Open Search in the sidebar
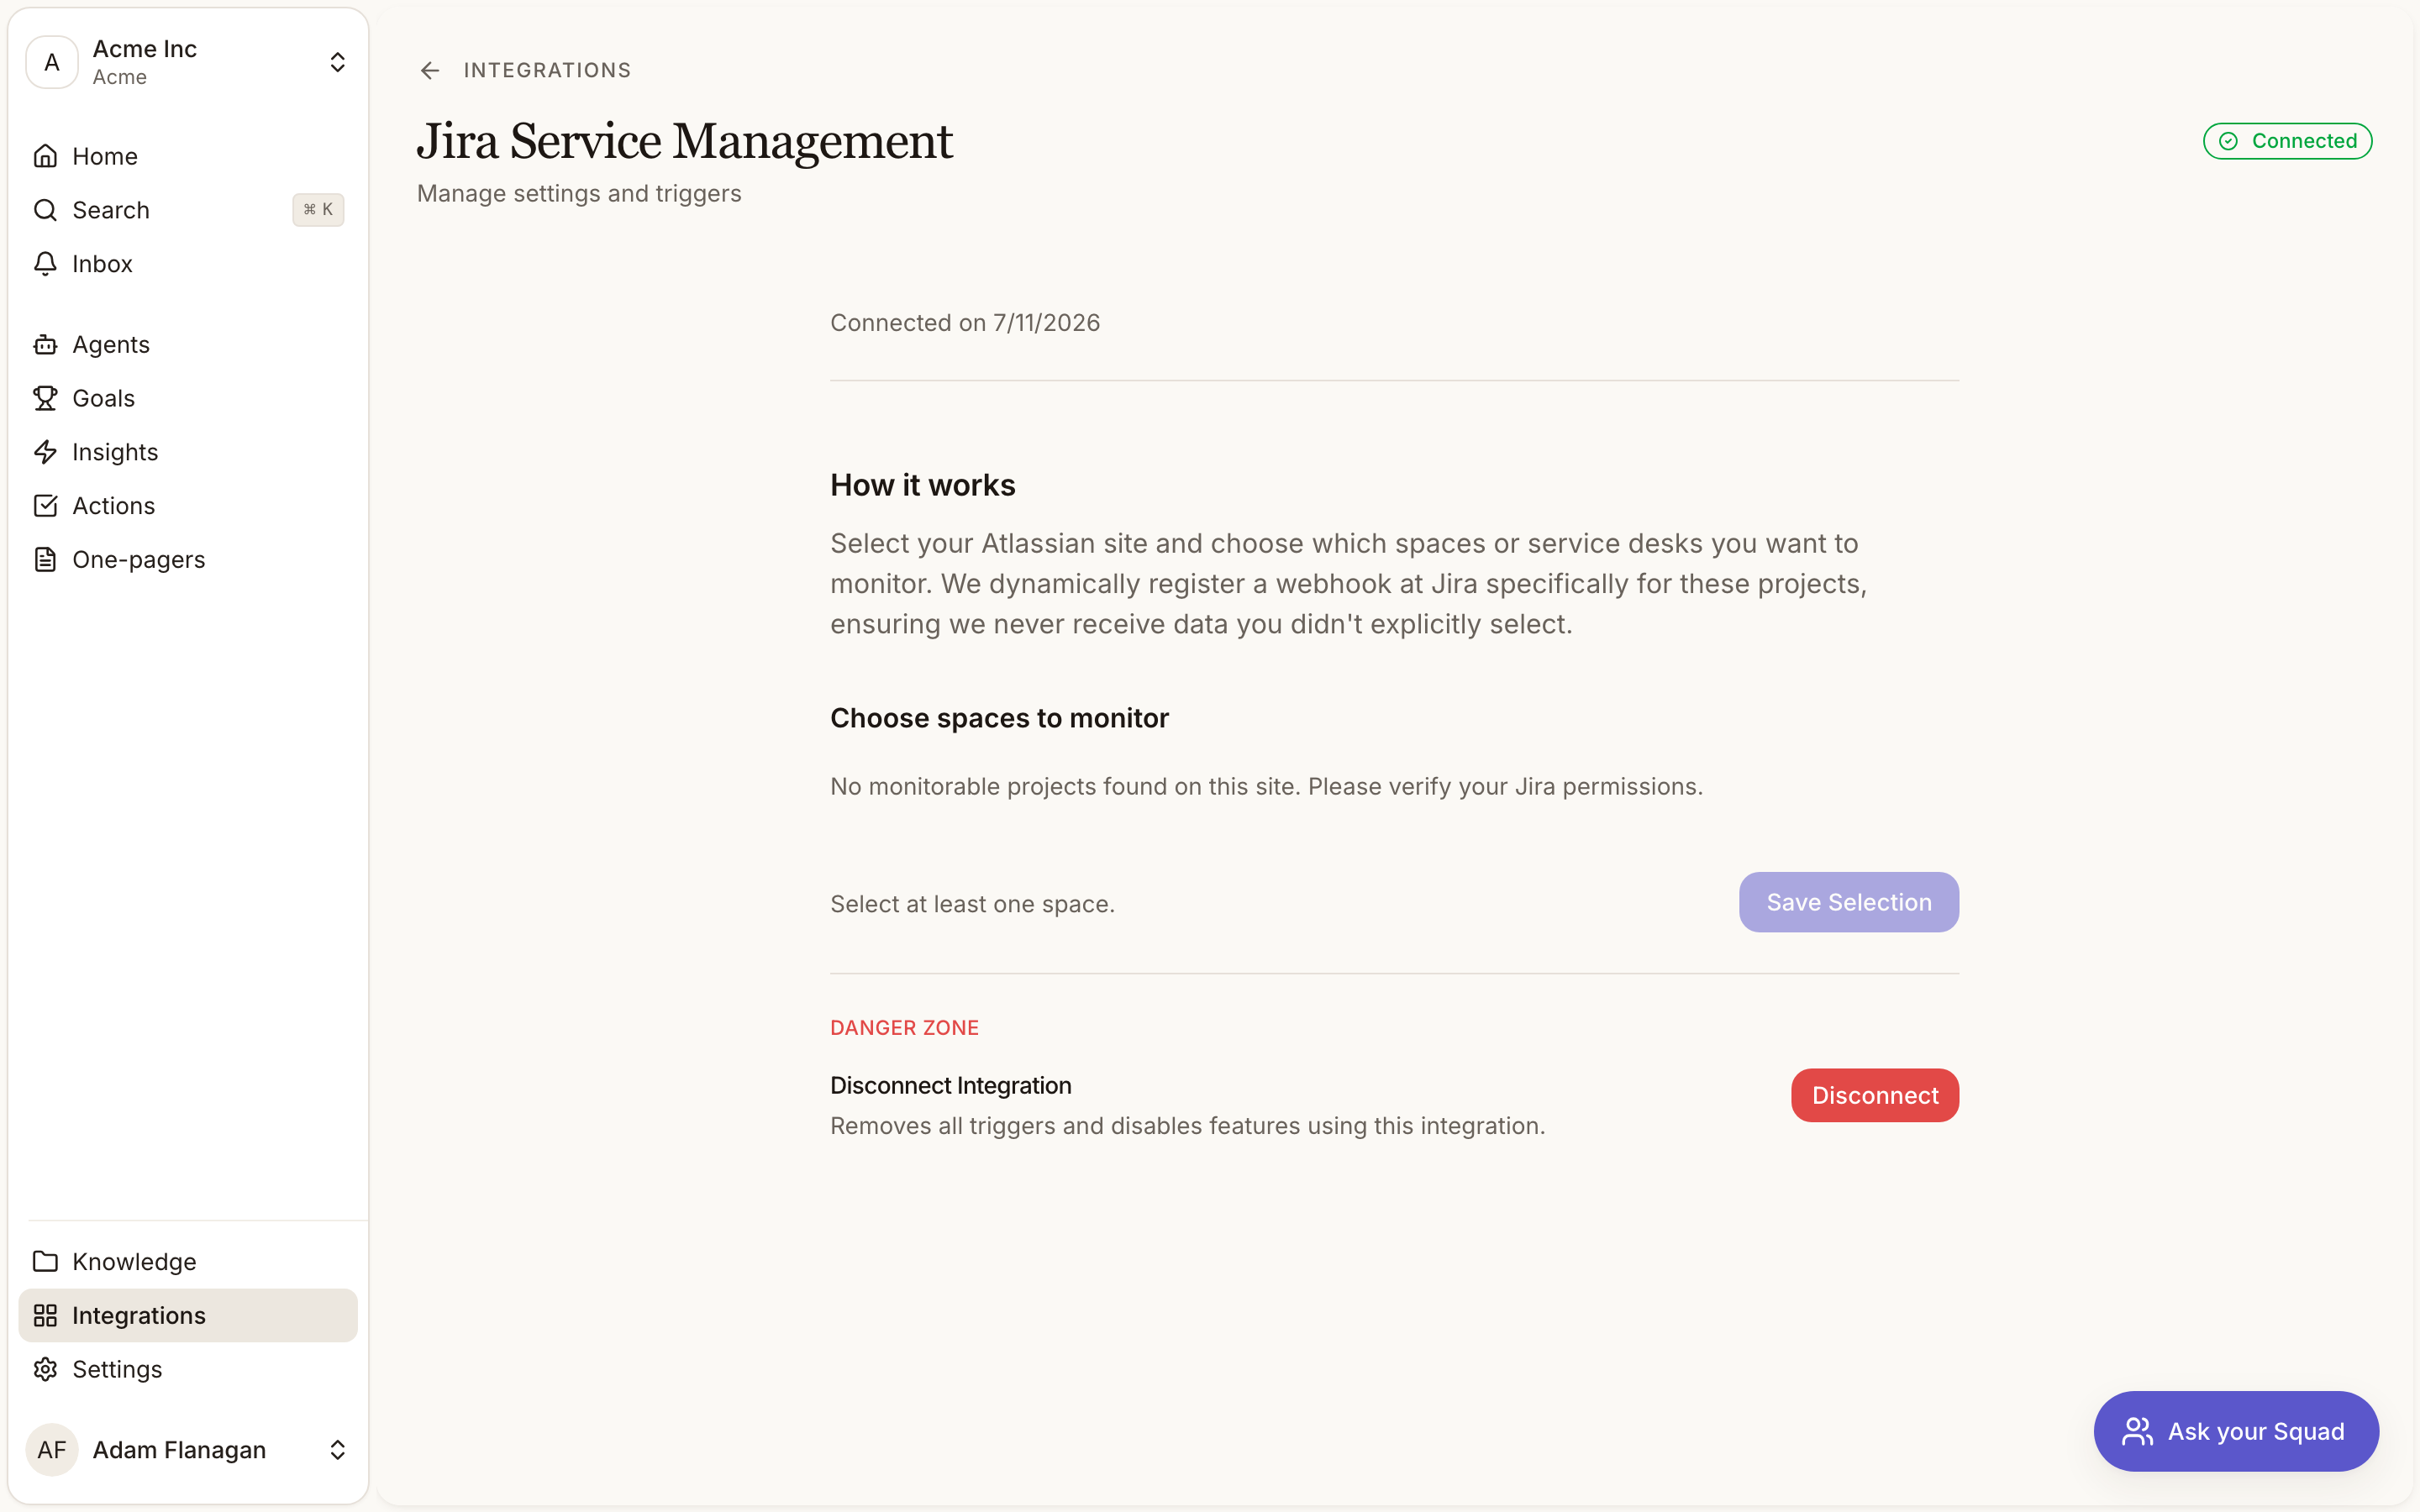The height and width of the screenshot is (1512, 2420). tap(188, 210)
